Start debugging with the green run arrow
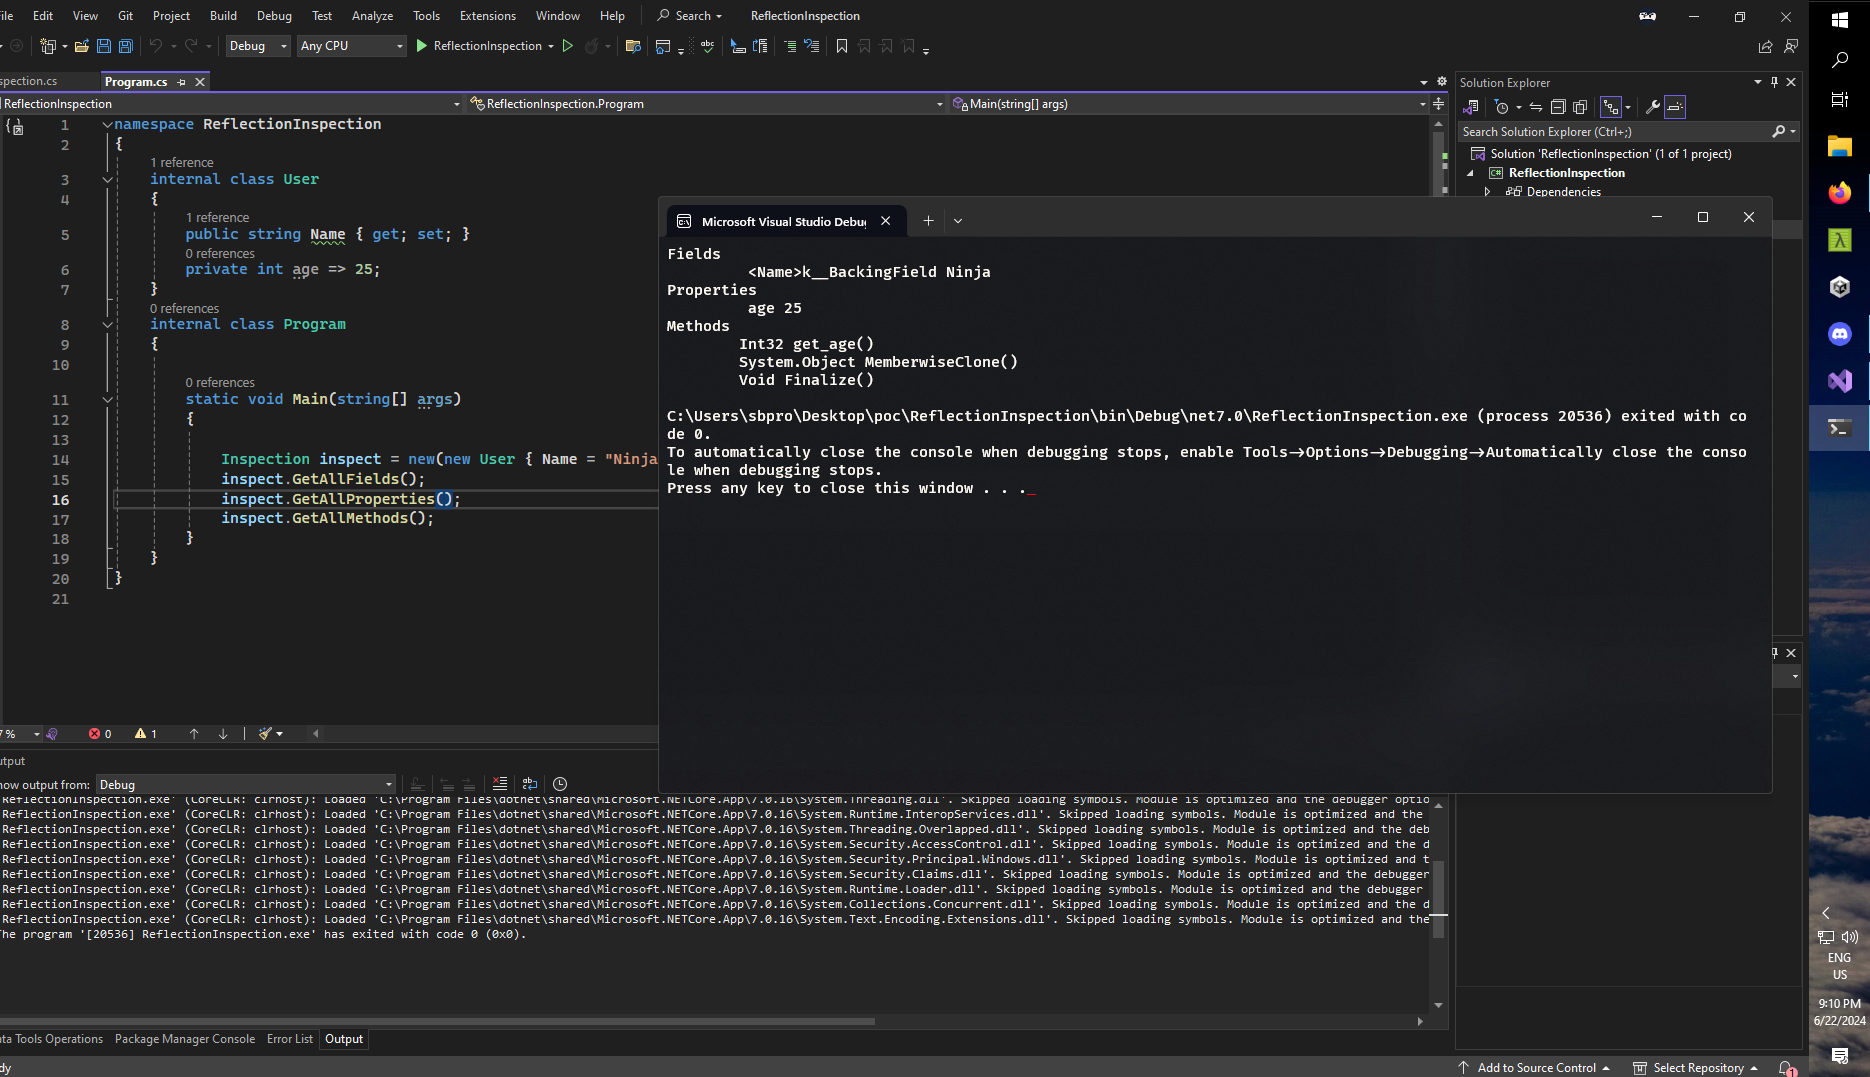Screen dimensions: 1870x1077 [421, 46]
